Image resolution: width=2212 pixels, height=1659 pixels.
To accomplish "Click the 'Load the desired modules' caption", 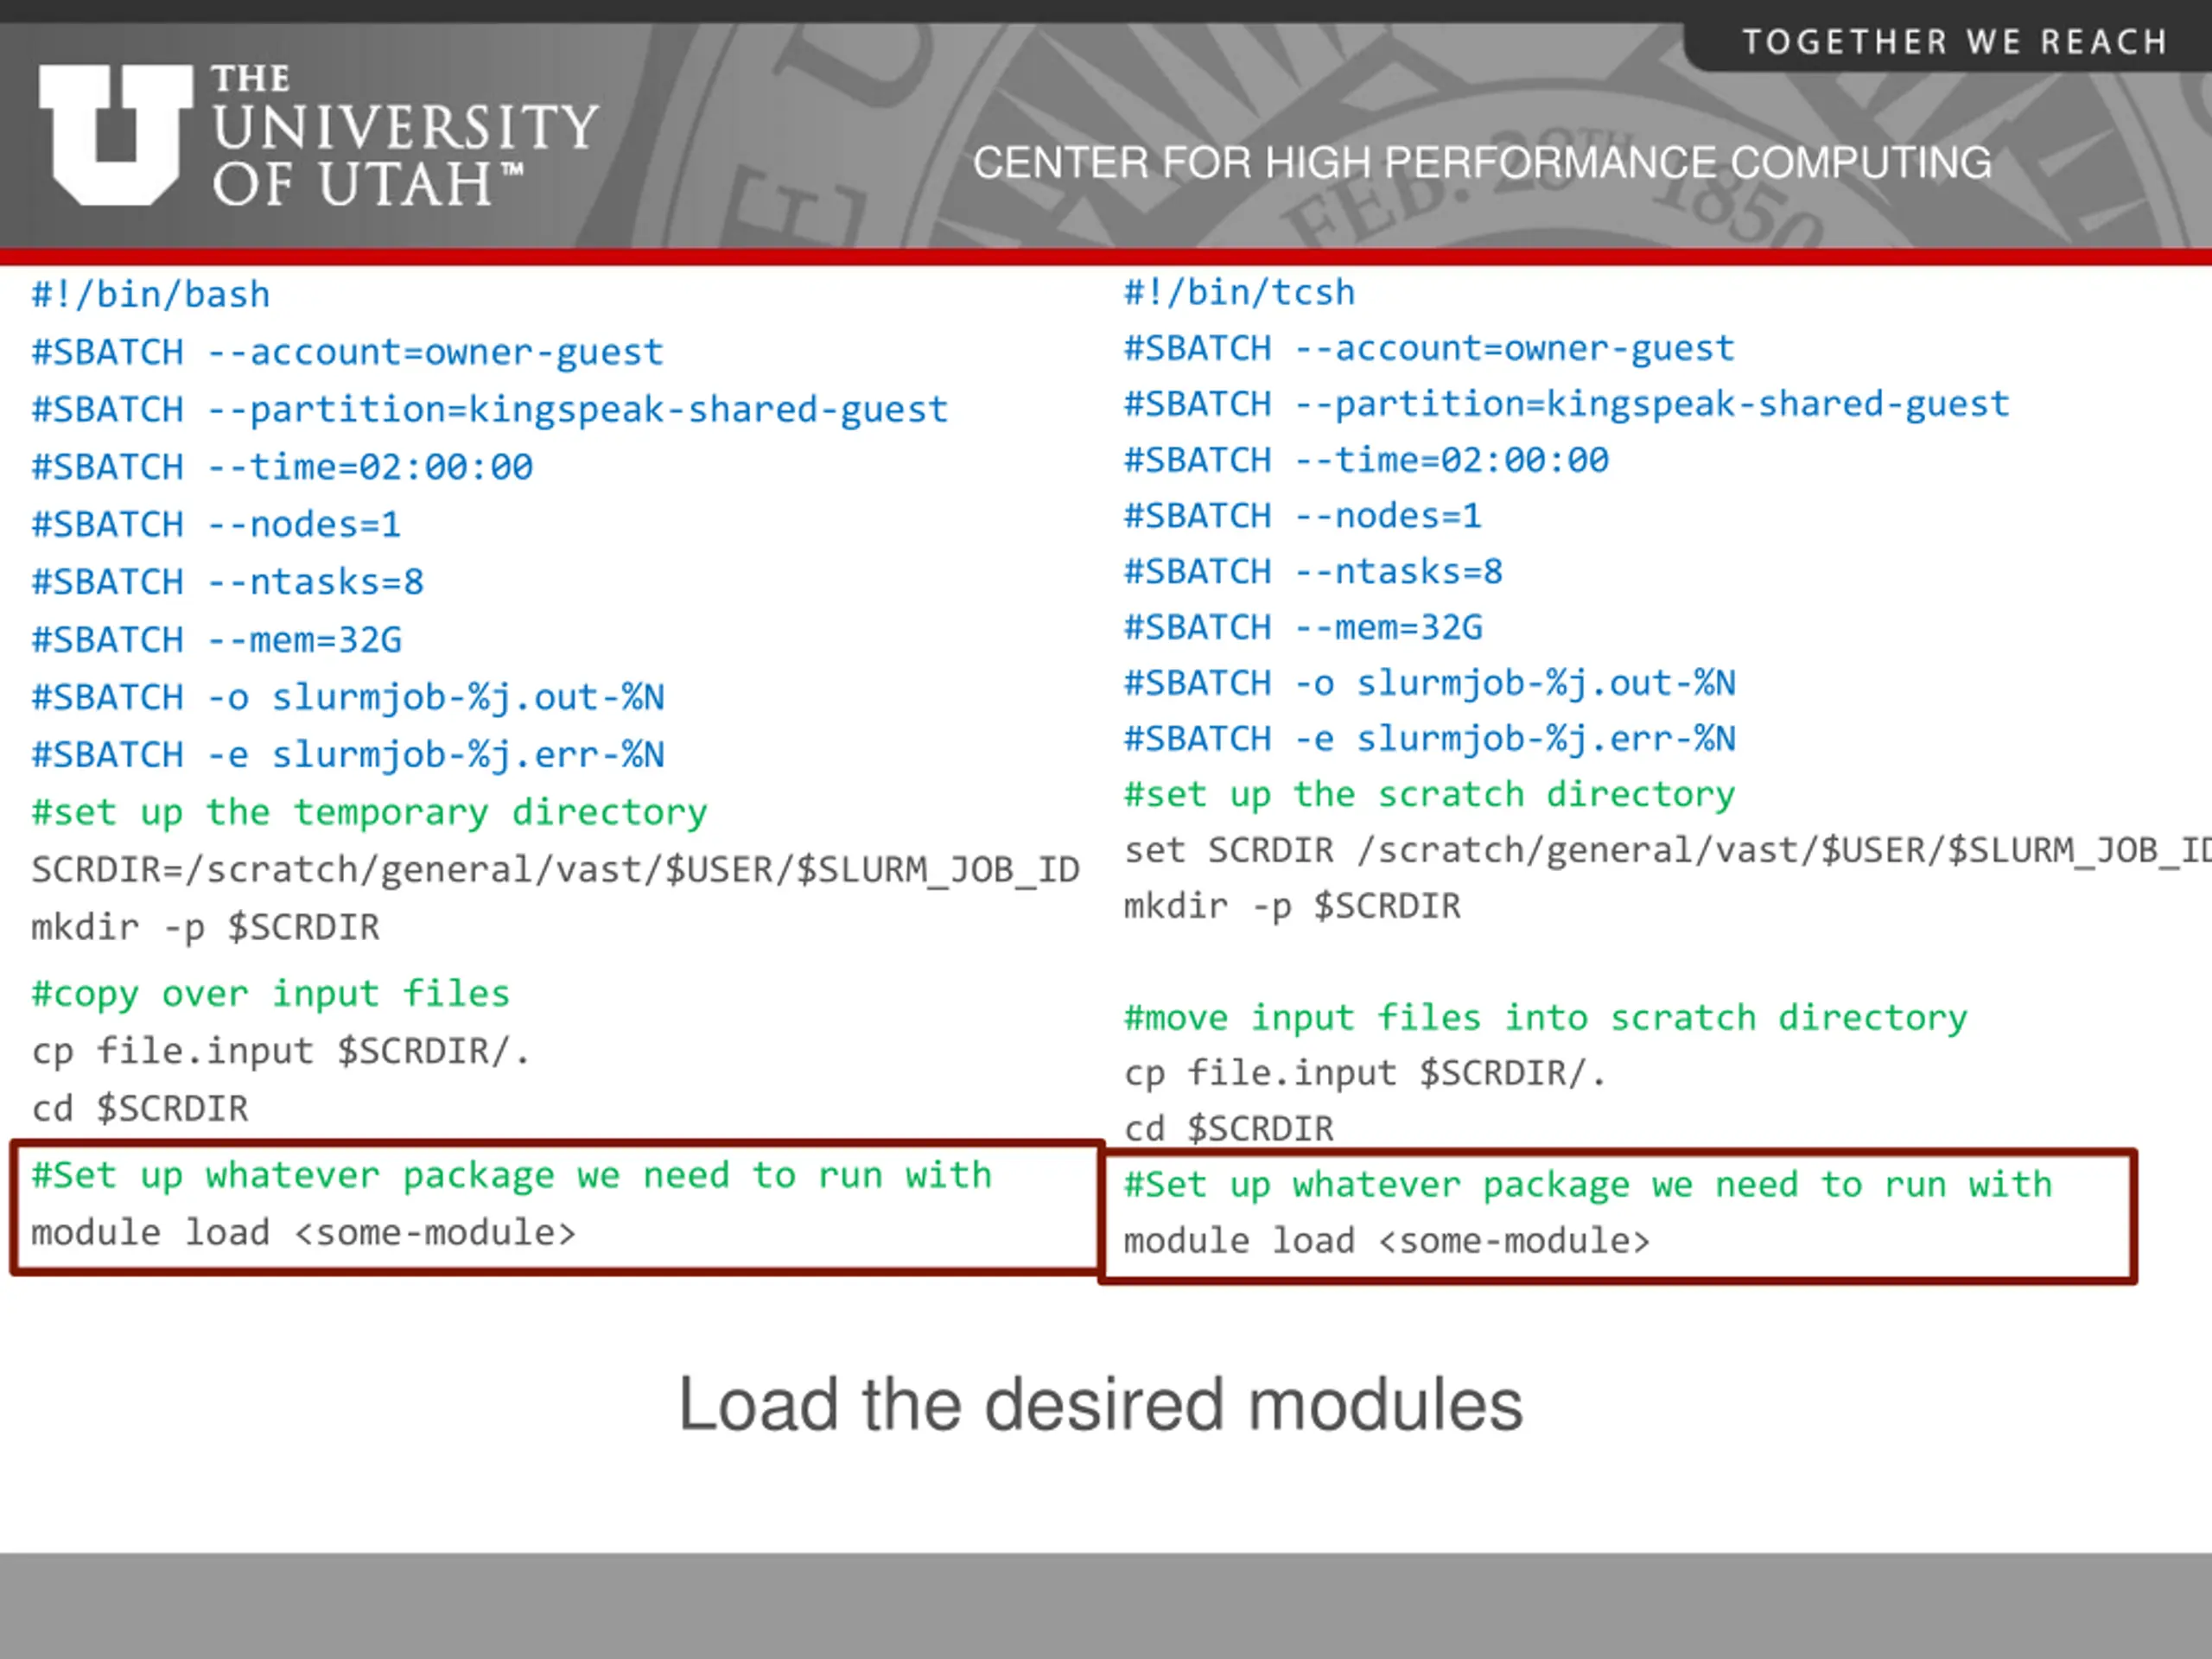I will pos(1100,1404).
